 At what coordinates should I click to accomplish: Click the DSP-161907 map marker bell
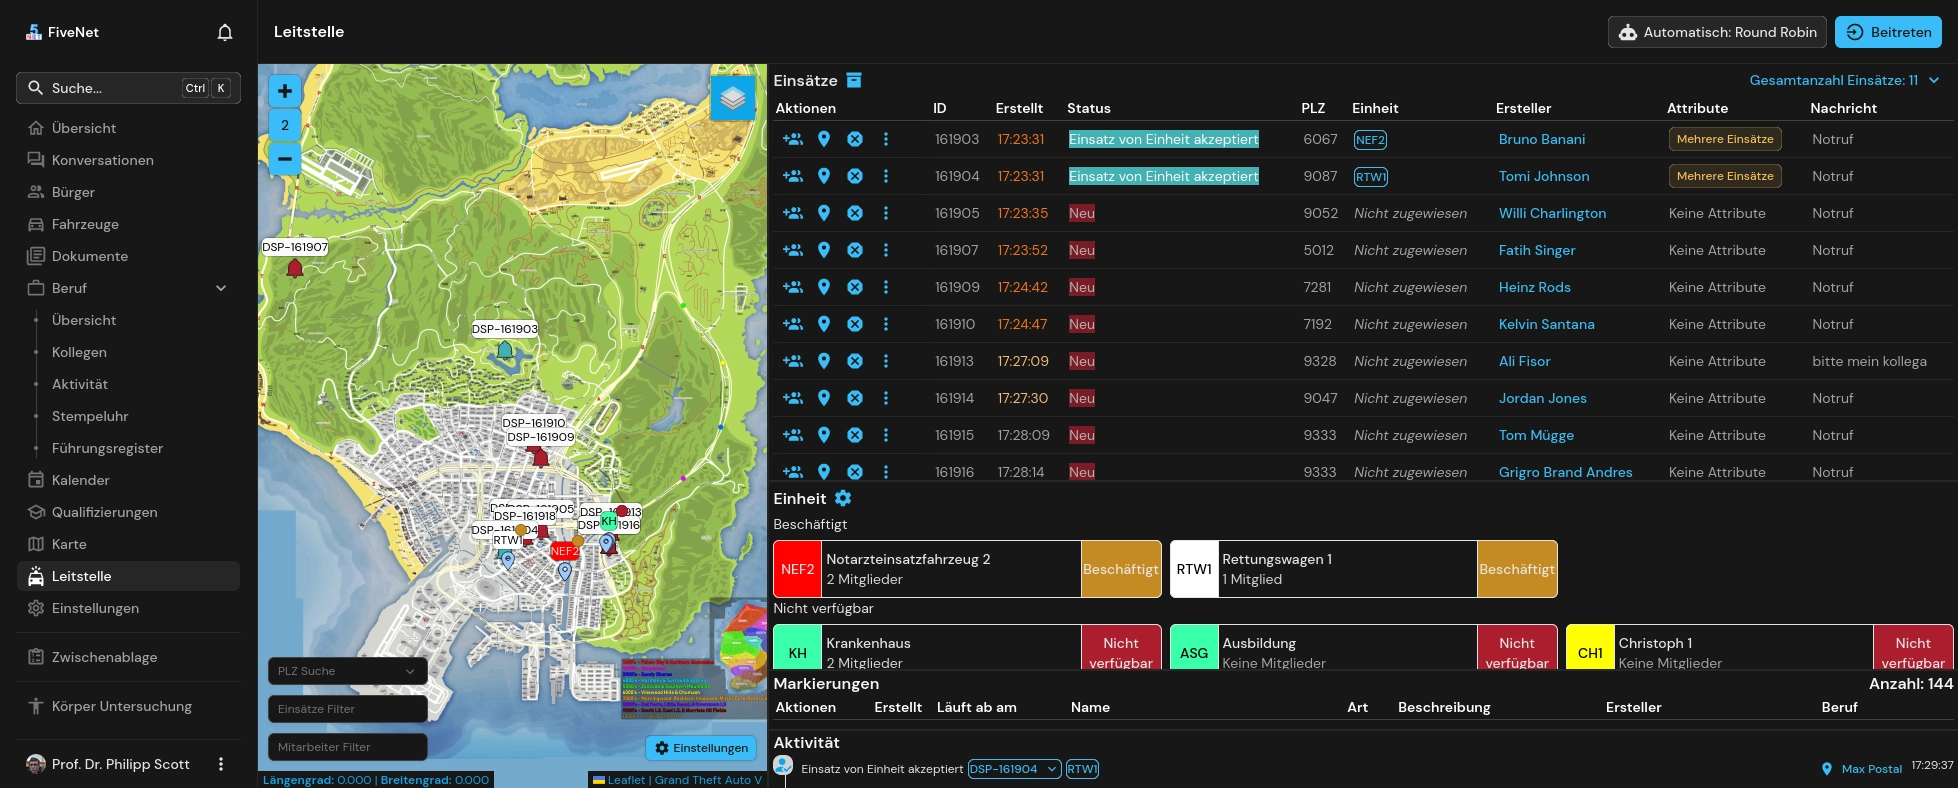point(295,268)
